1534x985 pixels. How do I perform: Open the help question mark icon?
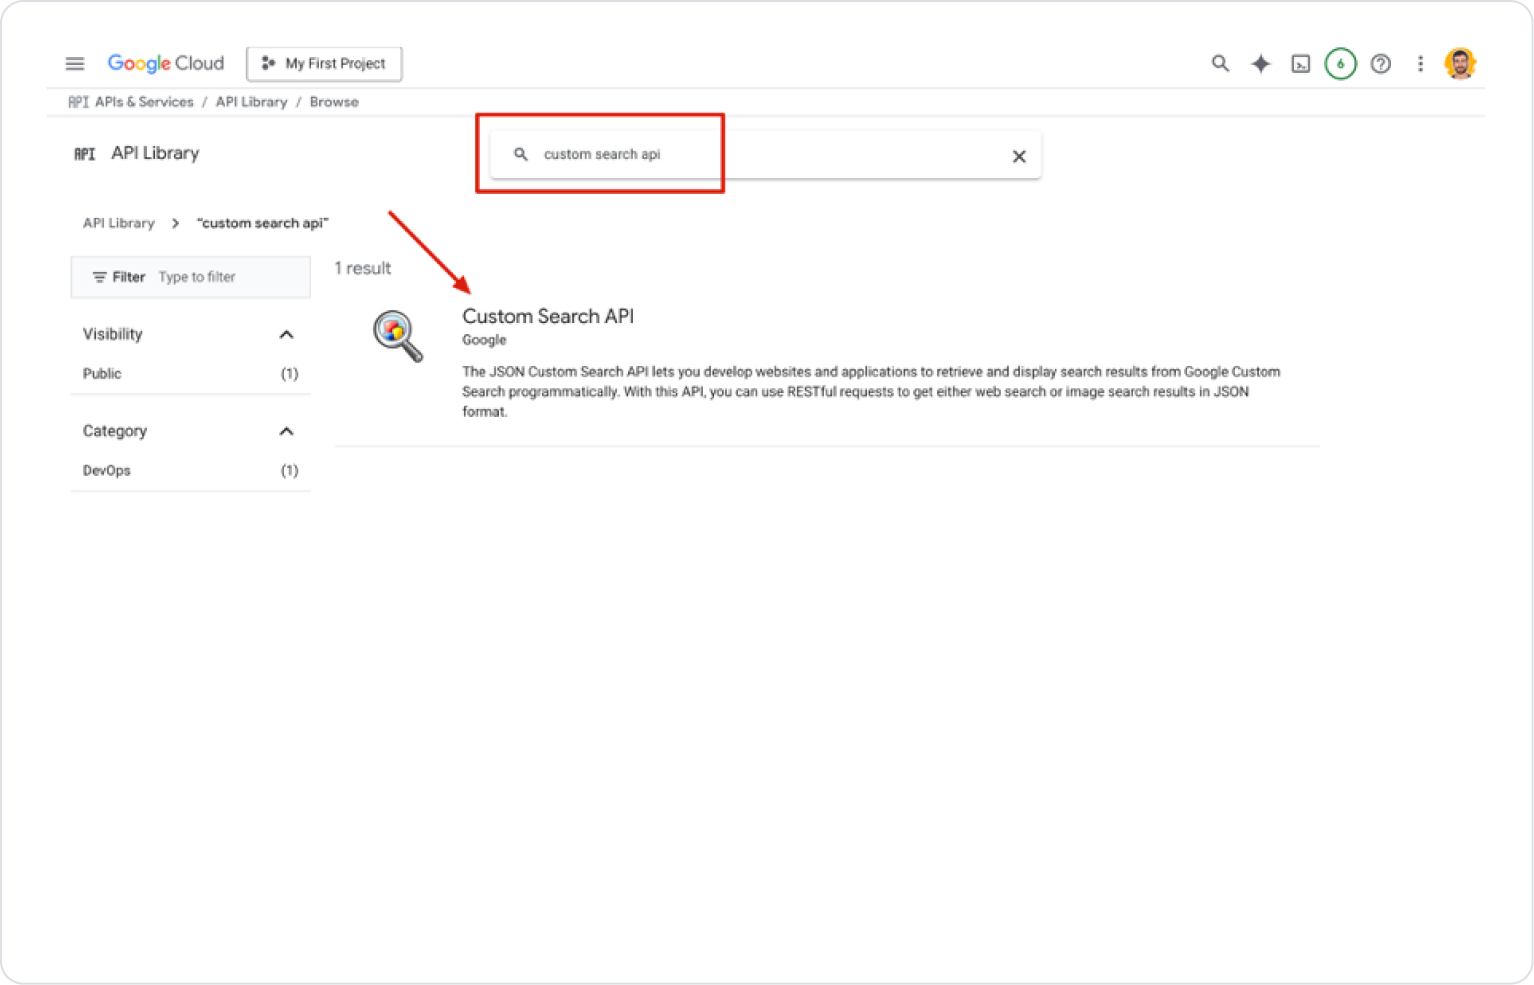[x=1381, y=64]
